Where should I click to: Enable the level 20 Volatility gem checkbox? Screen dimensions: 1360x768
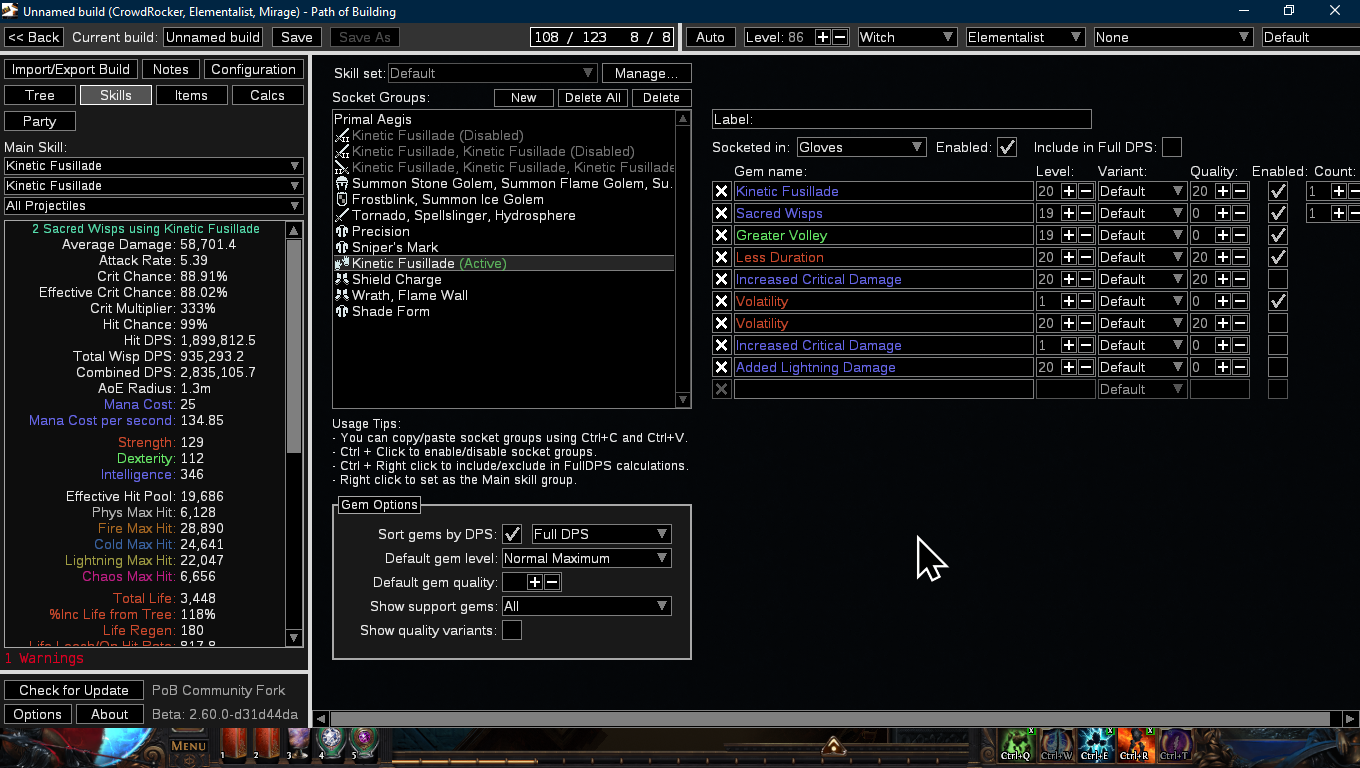tap(1278, 323)
